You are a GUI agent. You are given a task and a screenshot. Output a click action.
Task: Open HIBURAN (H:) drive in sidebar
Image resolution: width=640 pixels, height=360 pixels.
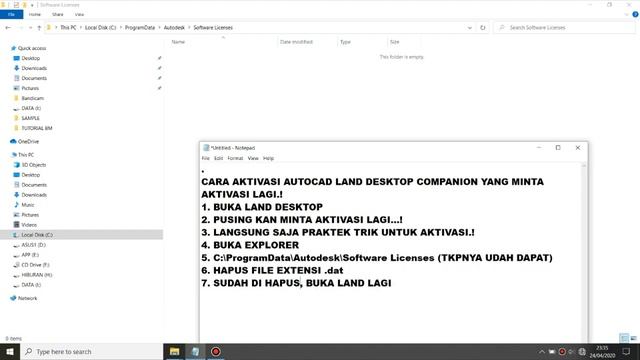click(36, 275)
